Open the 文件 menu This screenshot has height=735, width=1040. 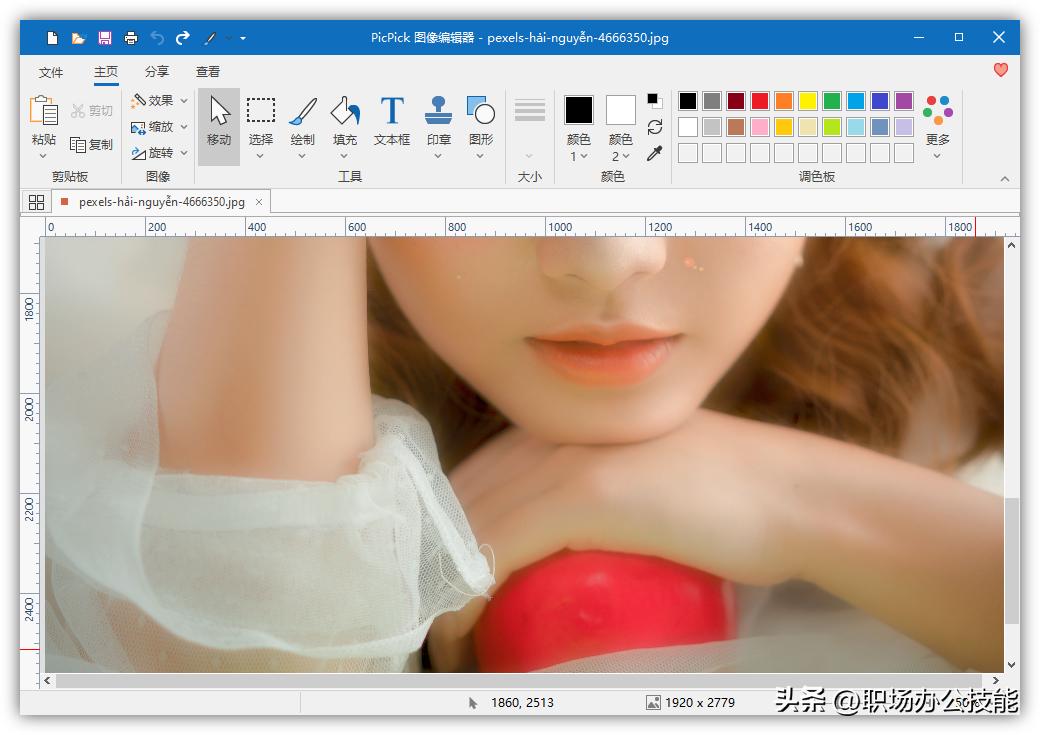51,72
